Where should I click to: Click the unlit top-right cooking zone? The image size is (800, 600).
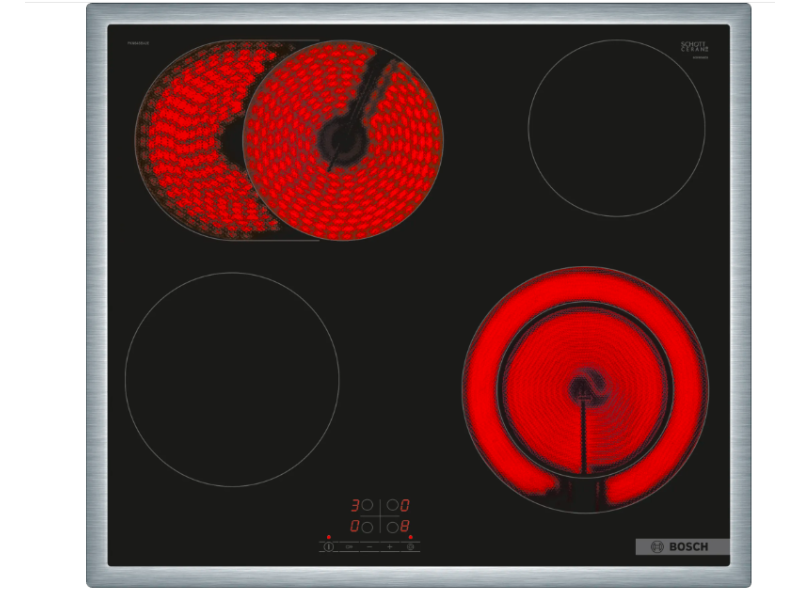coord(616,128)
